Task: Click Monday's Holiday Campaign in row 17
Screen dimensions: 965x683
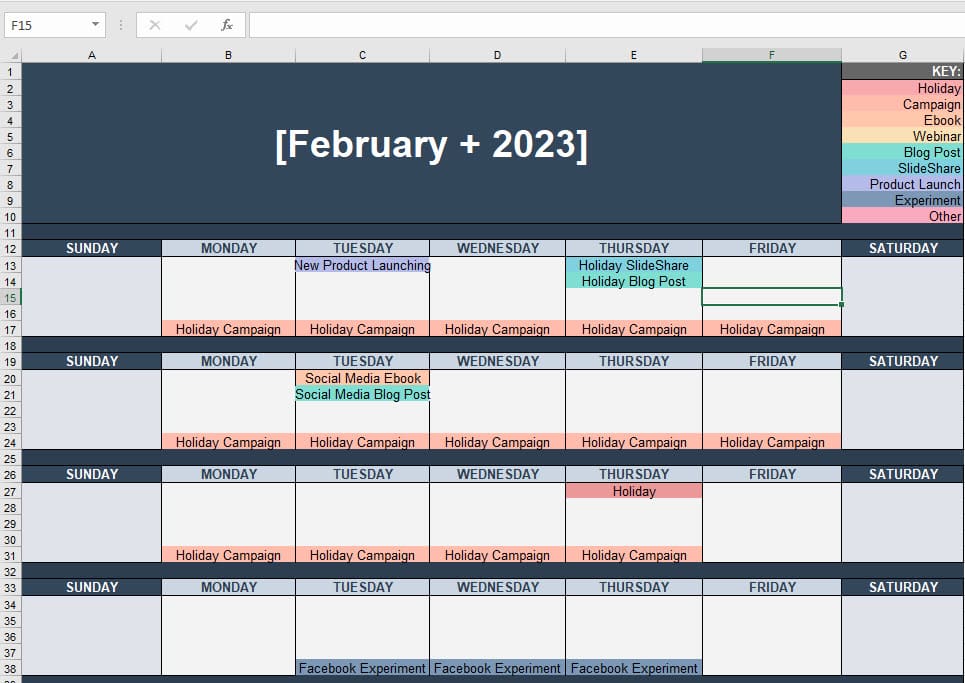Action: click(x=228, y=329)
